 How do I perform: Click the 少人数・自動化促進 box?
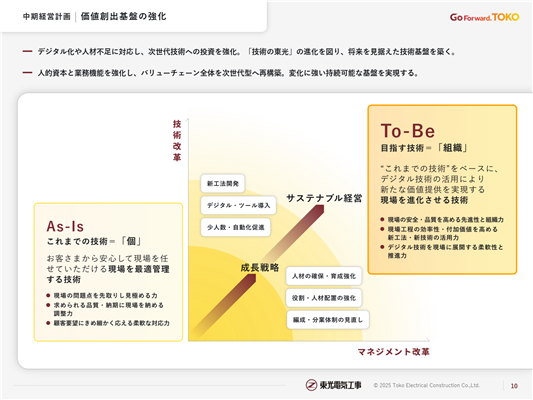[x=236, y=227]
